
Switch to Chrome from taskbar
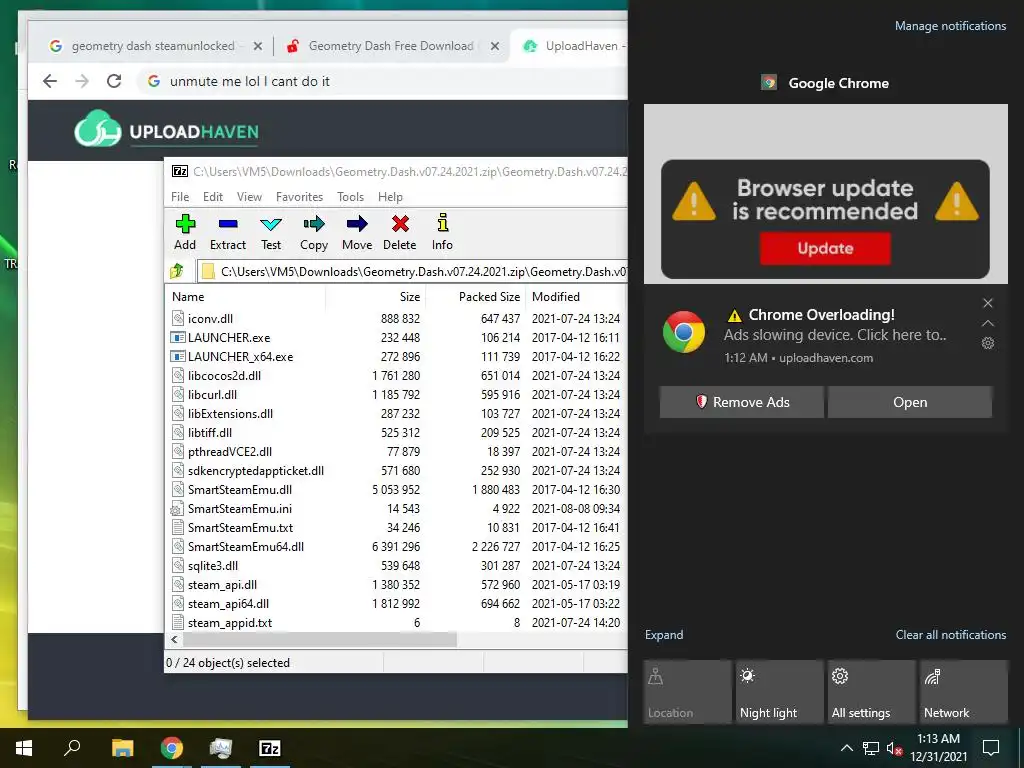(172, 748)
